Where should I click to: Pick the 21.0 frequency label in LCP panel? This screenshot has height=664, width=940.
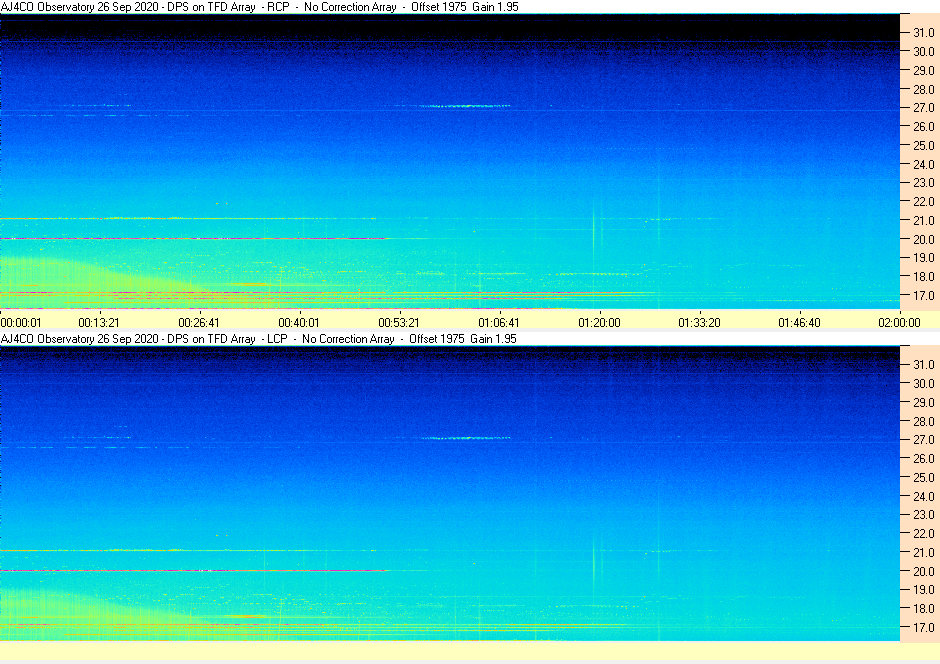click(x=924, y=553)
